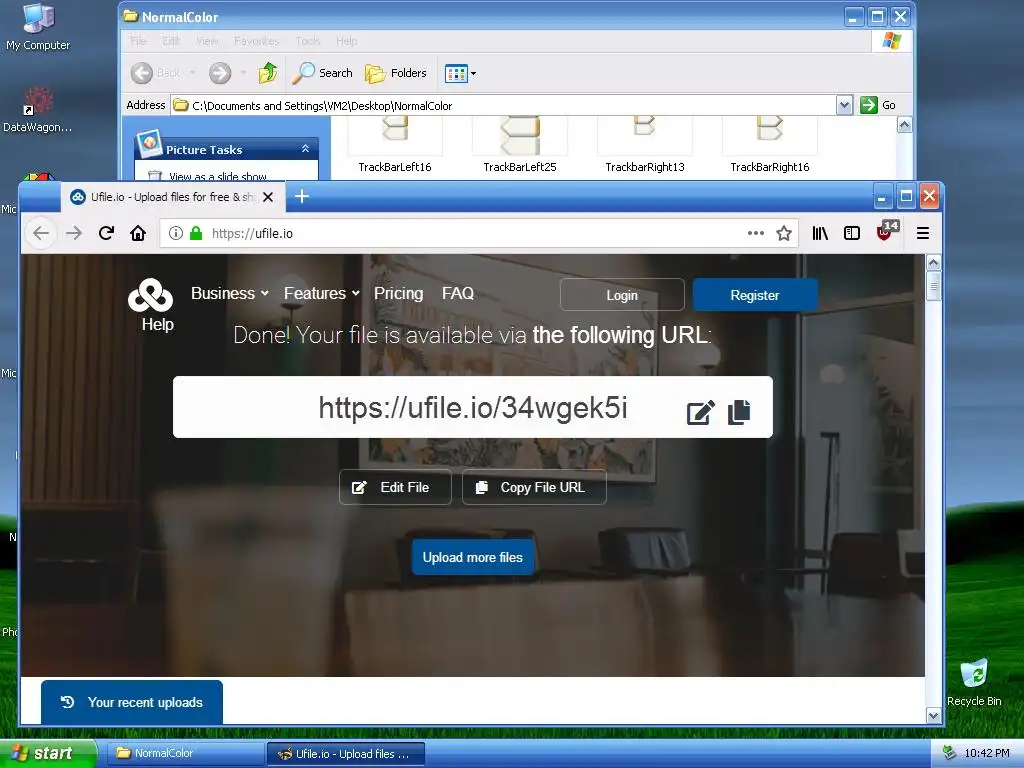Open uBlock extension icon showing 14

pos(887,231)
